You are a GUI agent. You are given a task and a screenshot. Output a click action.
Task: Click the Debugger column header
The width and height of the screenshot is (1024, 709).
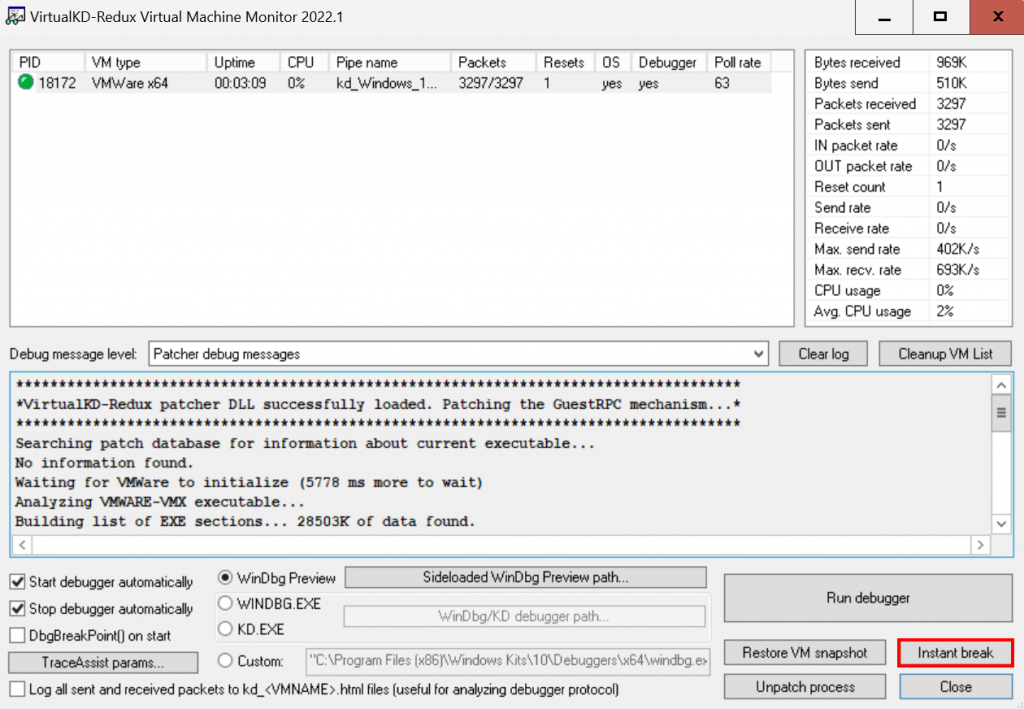669,62
